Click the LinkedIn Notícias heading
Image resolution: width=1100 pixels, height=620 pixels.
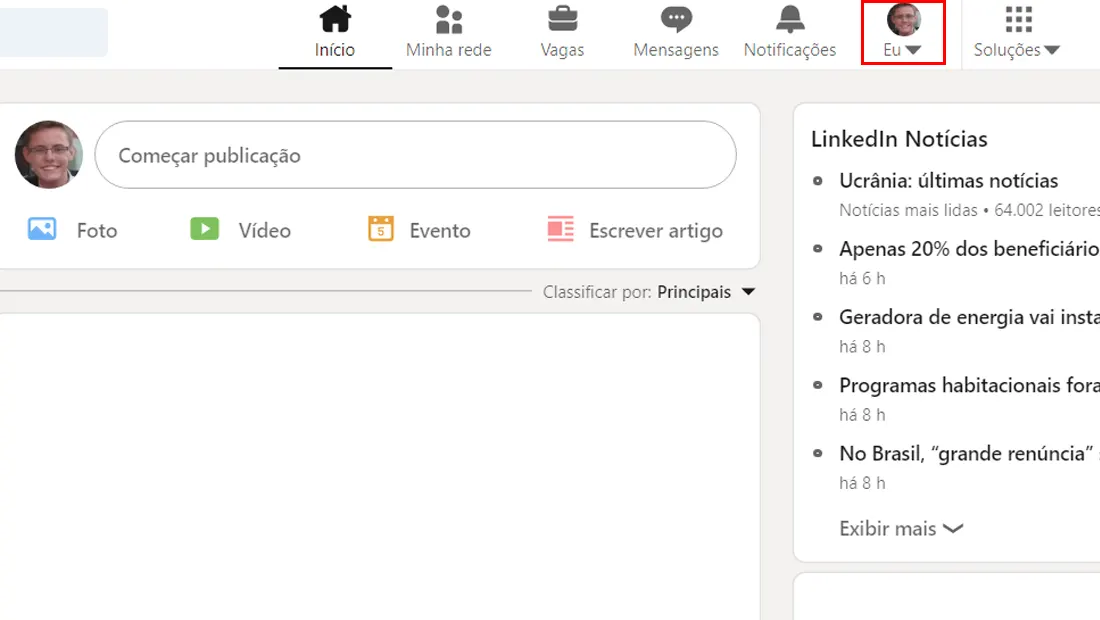point(899,139)
